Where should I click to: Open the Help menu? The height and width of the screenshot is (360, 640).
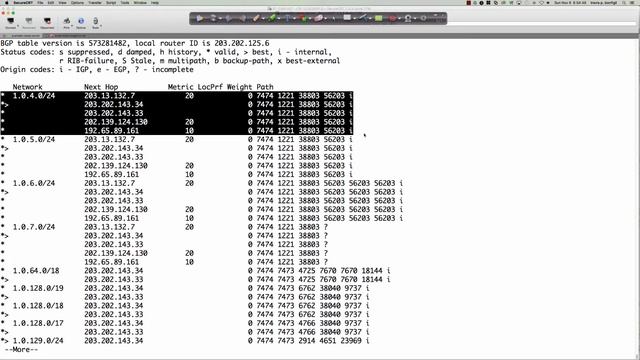155,3
